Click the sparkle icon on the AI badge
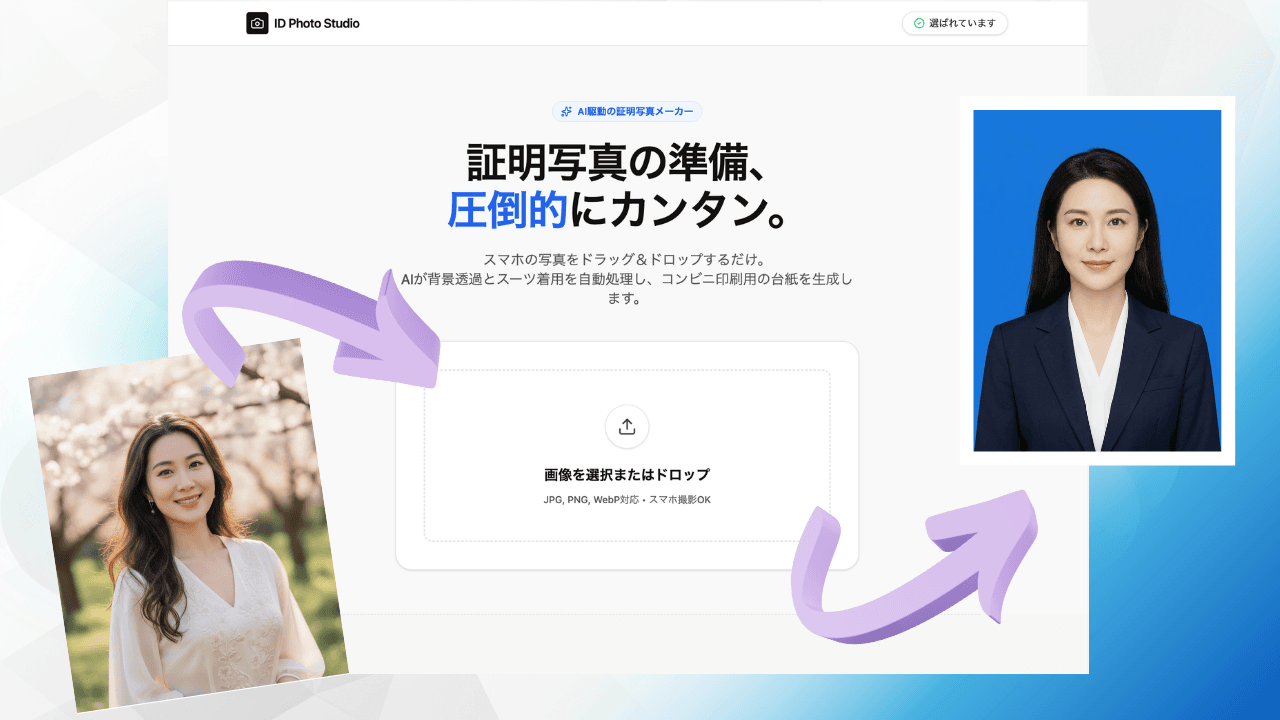Screen dimensions: 1280x720 click(566, 112)
